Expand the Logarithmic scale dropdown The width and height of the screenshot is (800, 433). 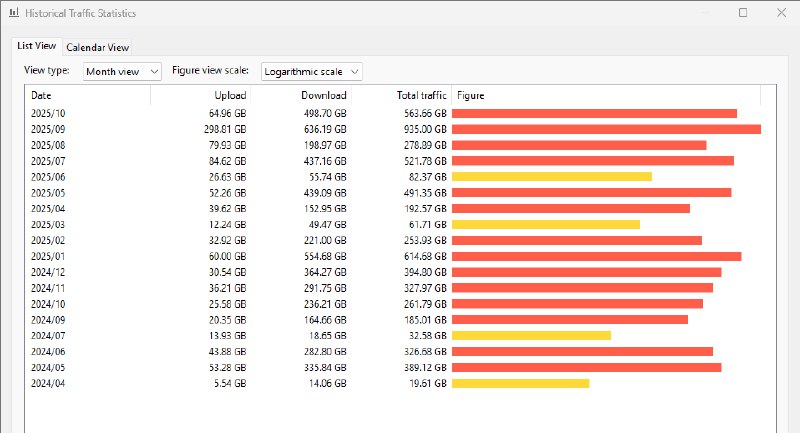click(311, 72)
